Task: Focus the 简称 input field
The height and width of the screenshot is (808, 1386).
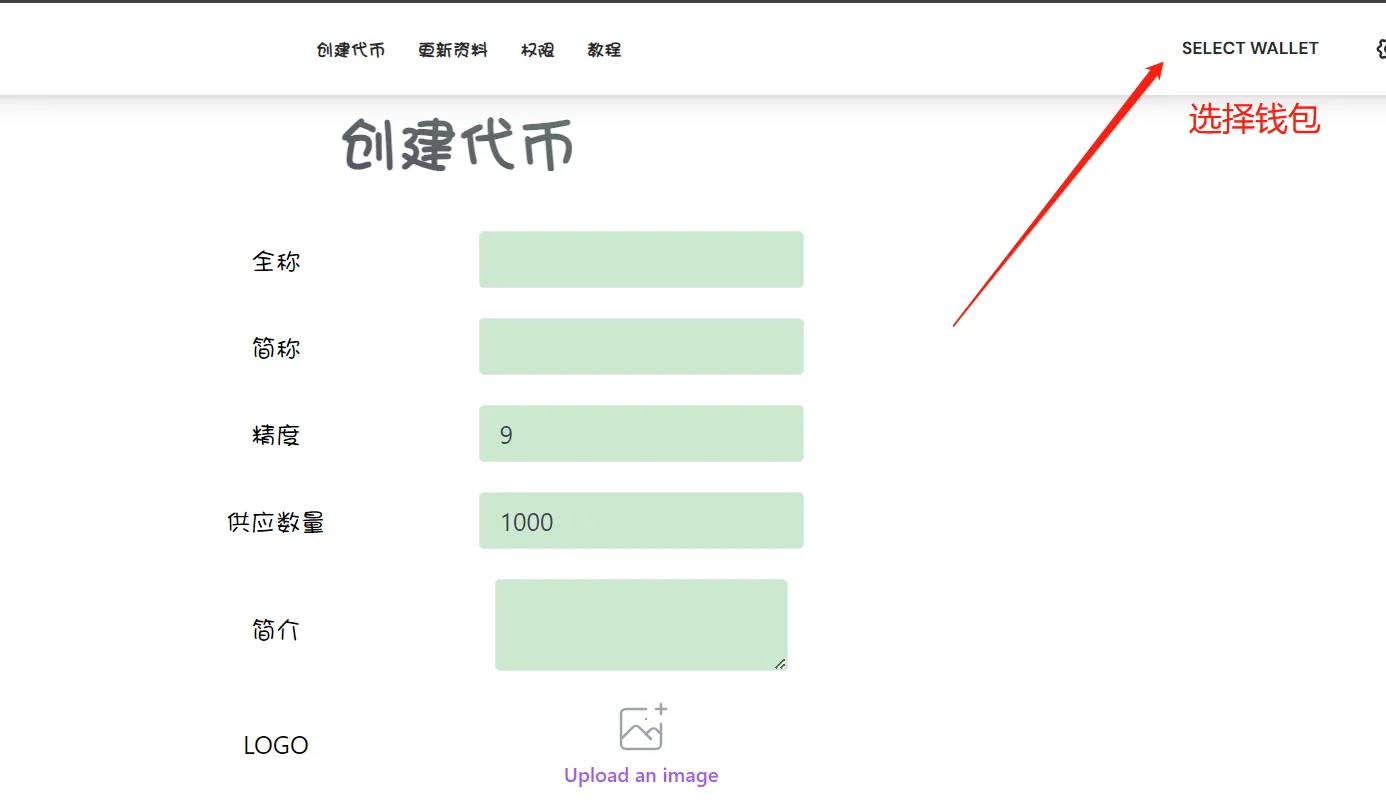Action: pos(641,347)
